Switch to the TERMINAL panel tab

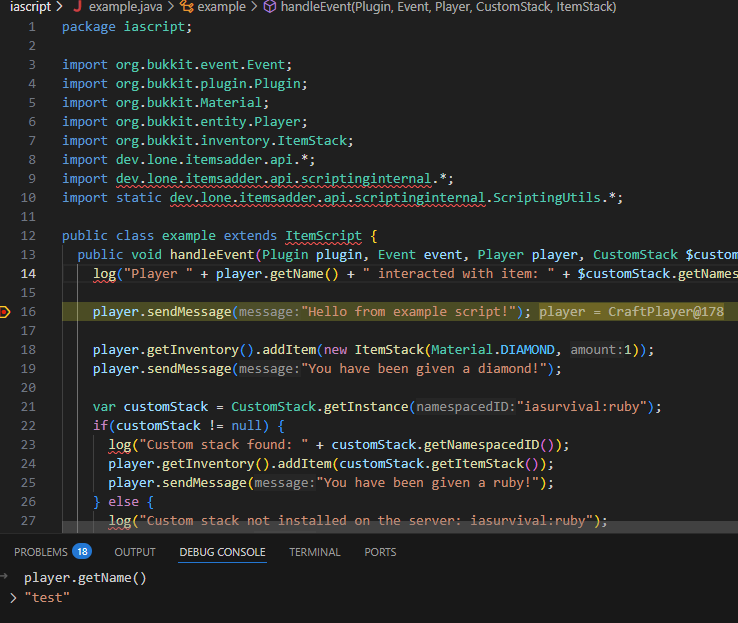pyautogui.click(x=315, y=552)
